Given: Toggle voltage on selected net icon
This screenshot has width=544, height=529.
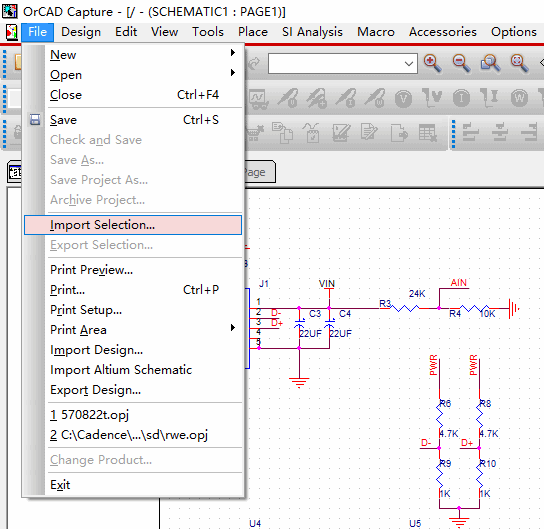Looking at the screenshot, I should (x=432, y=98).
